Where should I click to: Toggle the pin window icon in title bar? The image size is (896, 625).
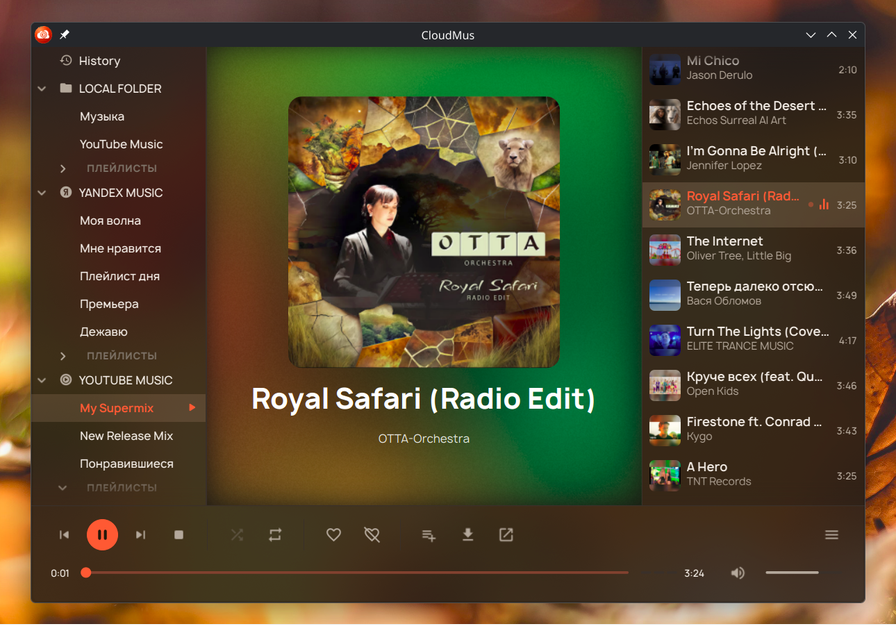[65, 35]
